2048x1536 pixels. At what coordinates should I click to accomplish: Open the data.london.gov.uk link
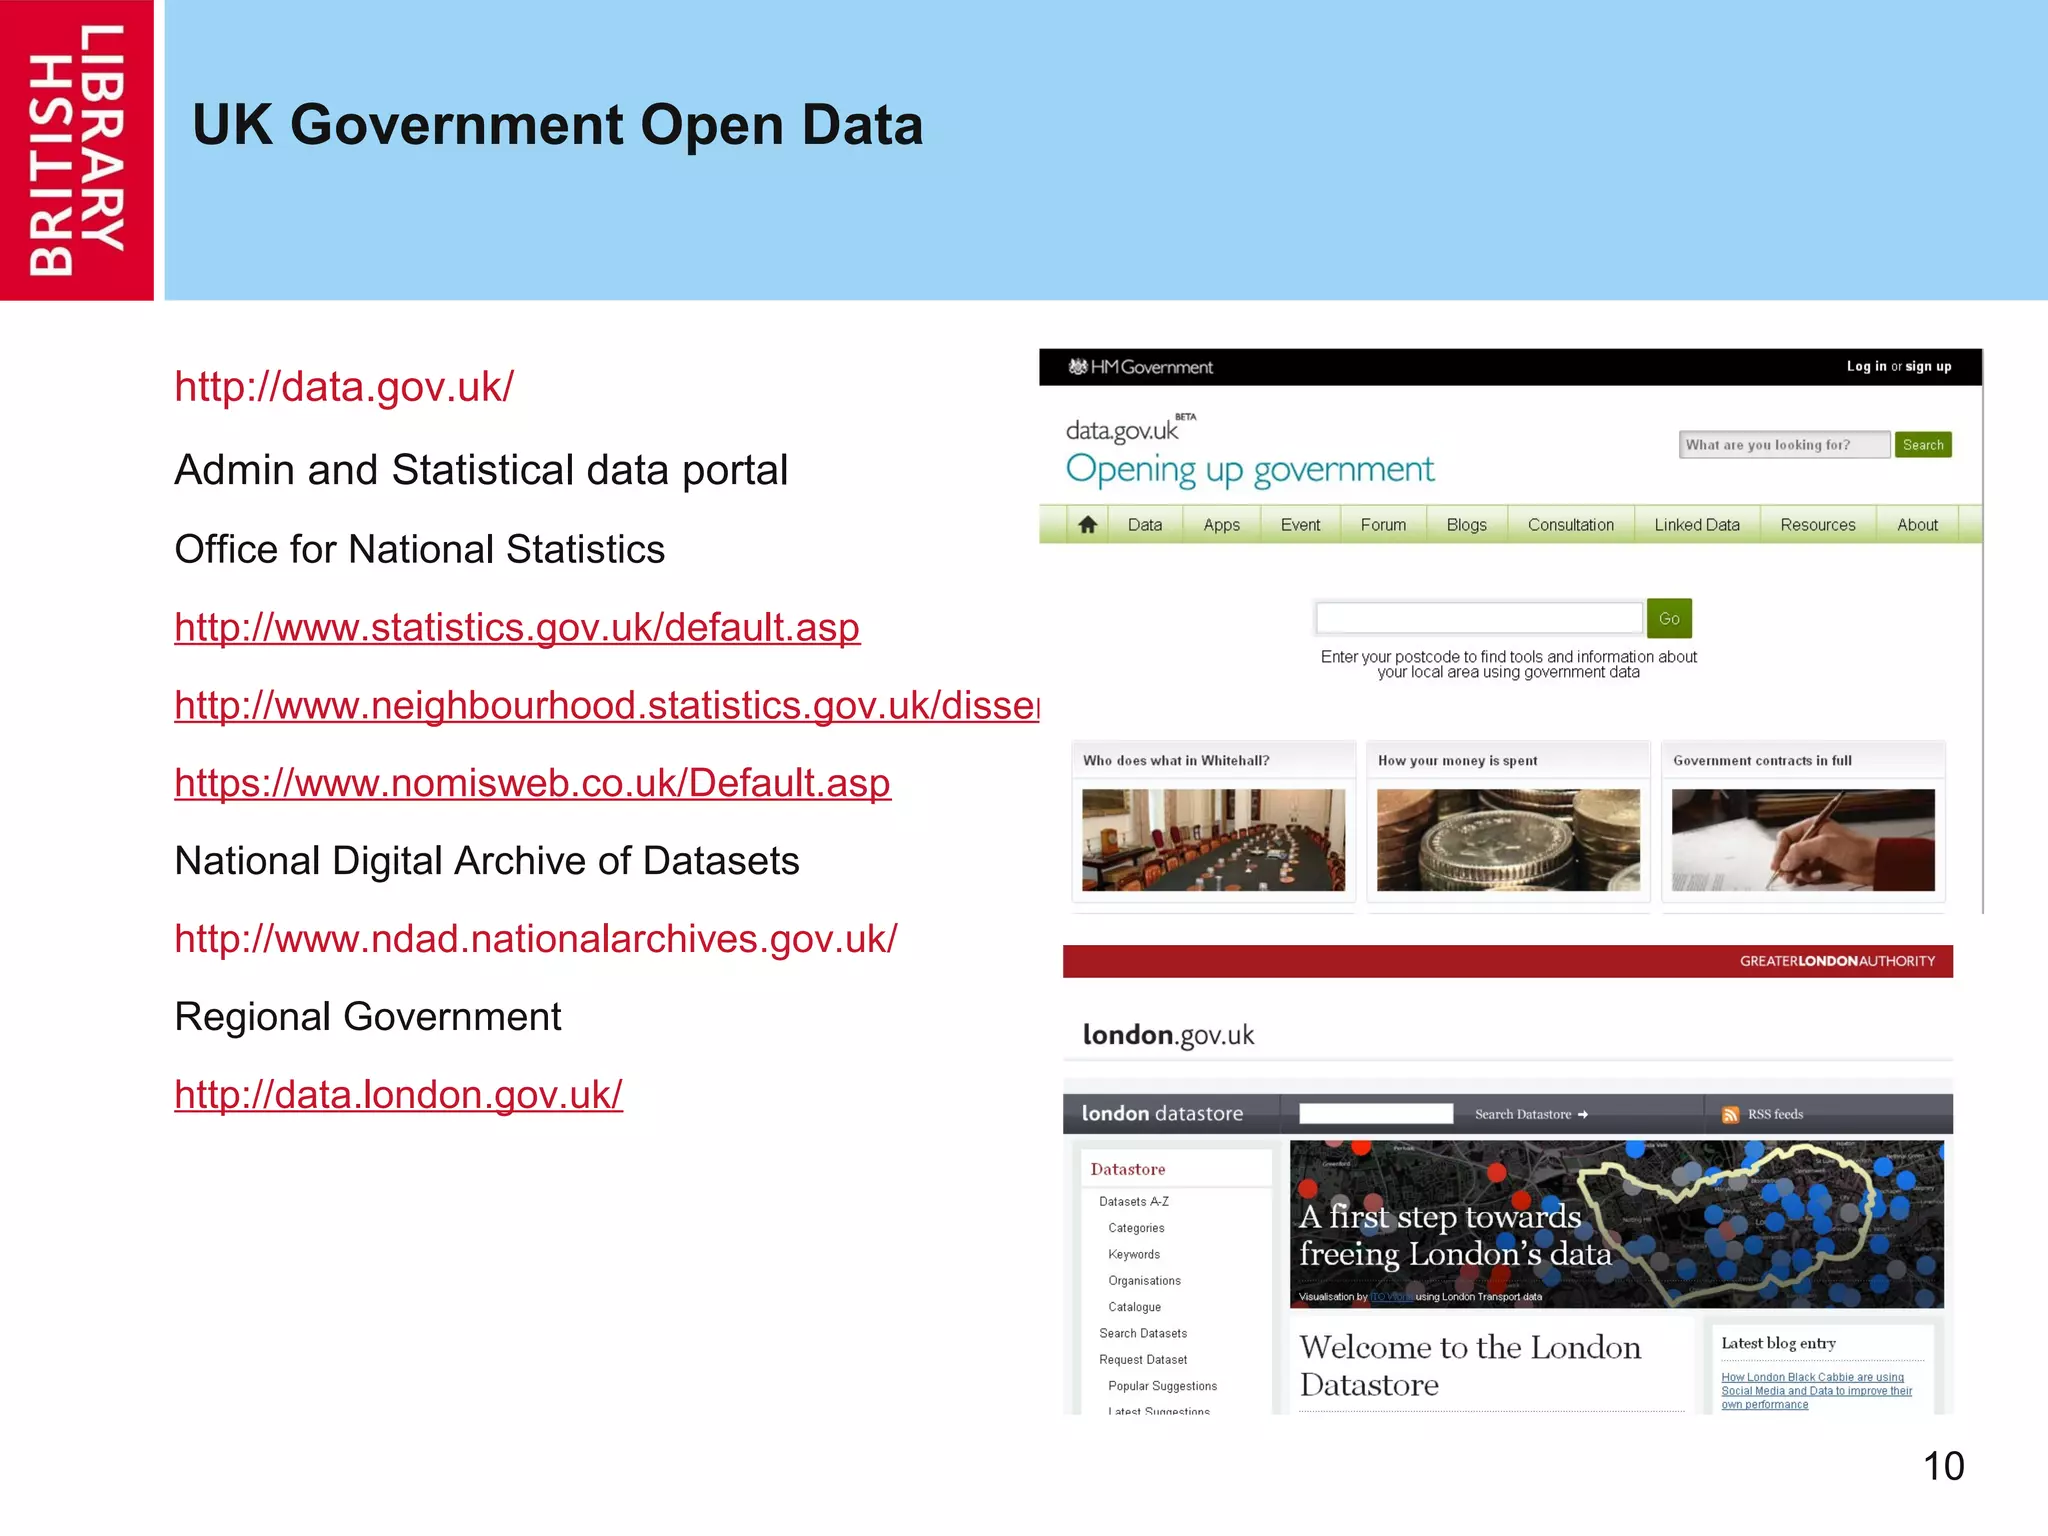pos(398,1095)
